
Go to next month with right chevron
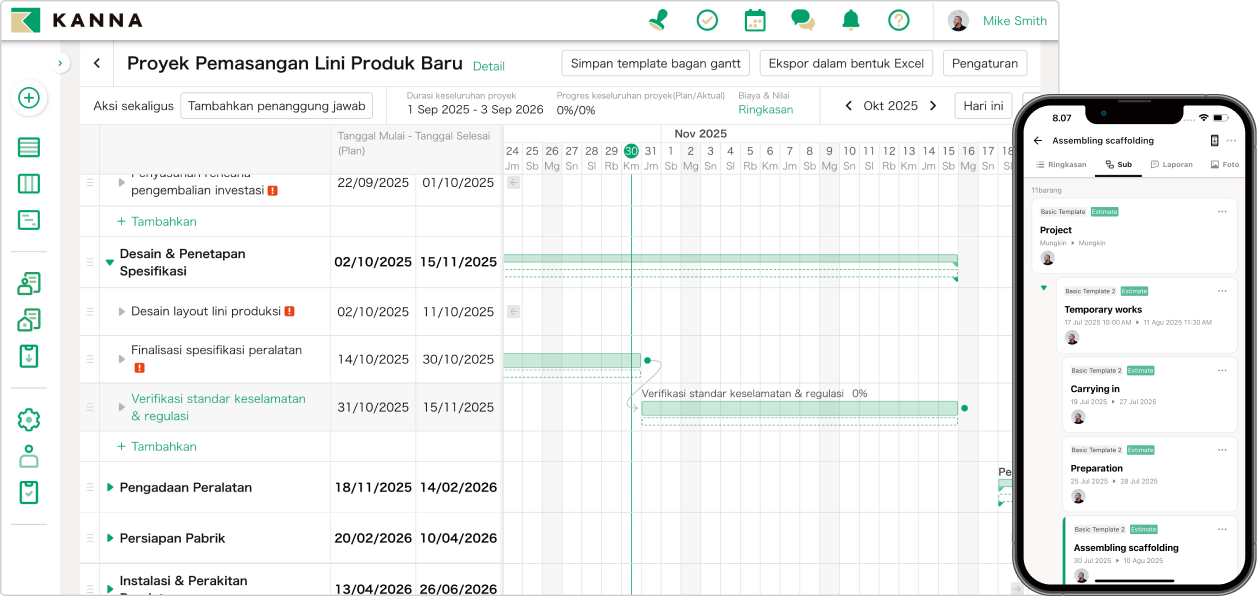[933, 106]
